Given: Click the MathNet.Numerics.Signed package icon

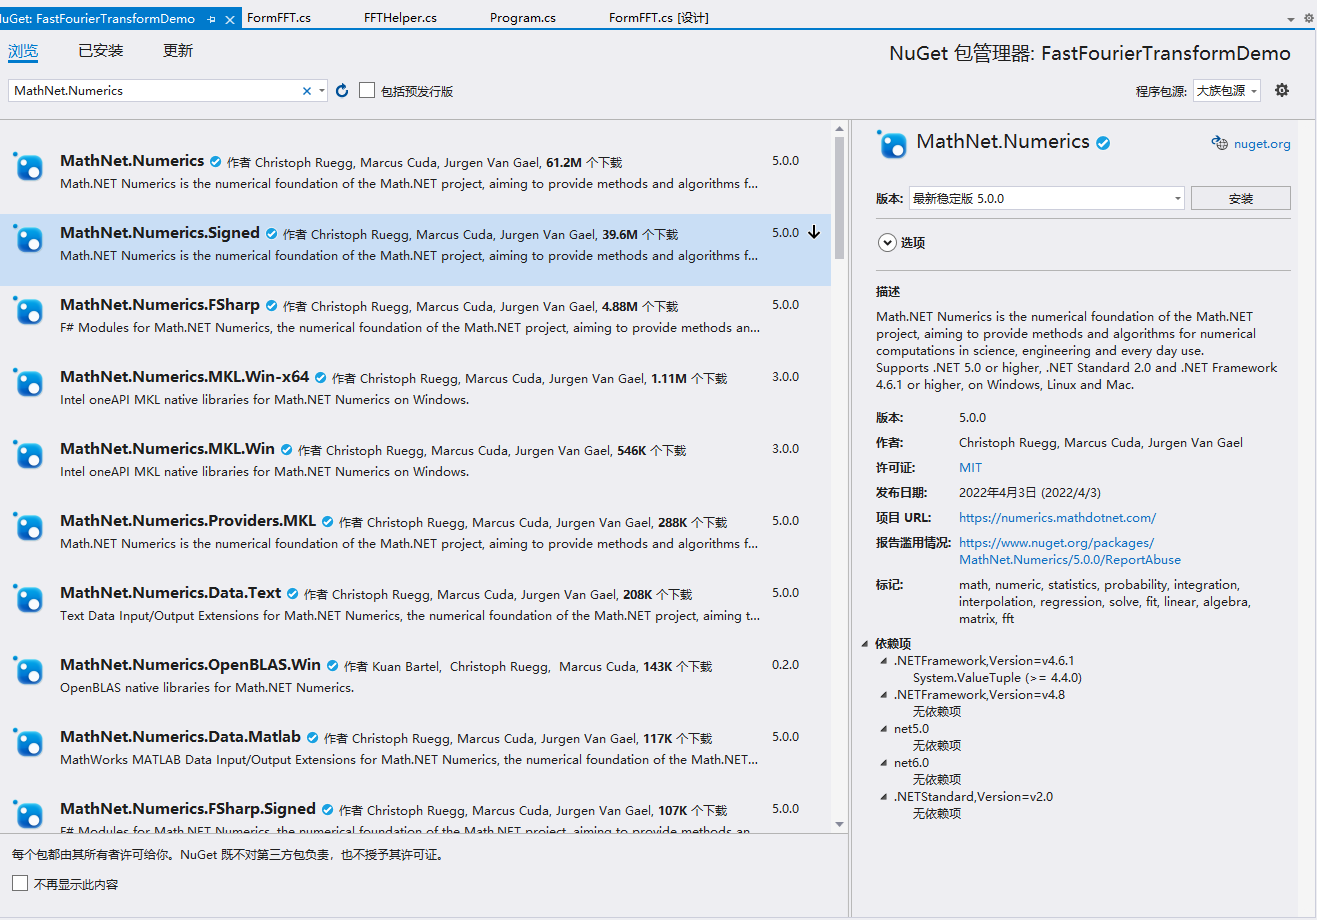Looking at the screenshot, I should click(x=29, y=239).
